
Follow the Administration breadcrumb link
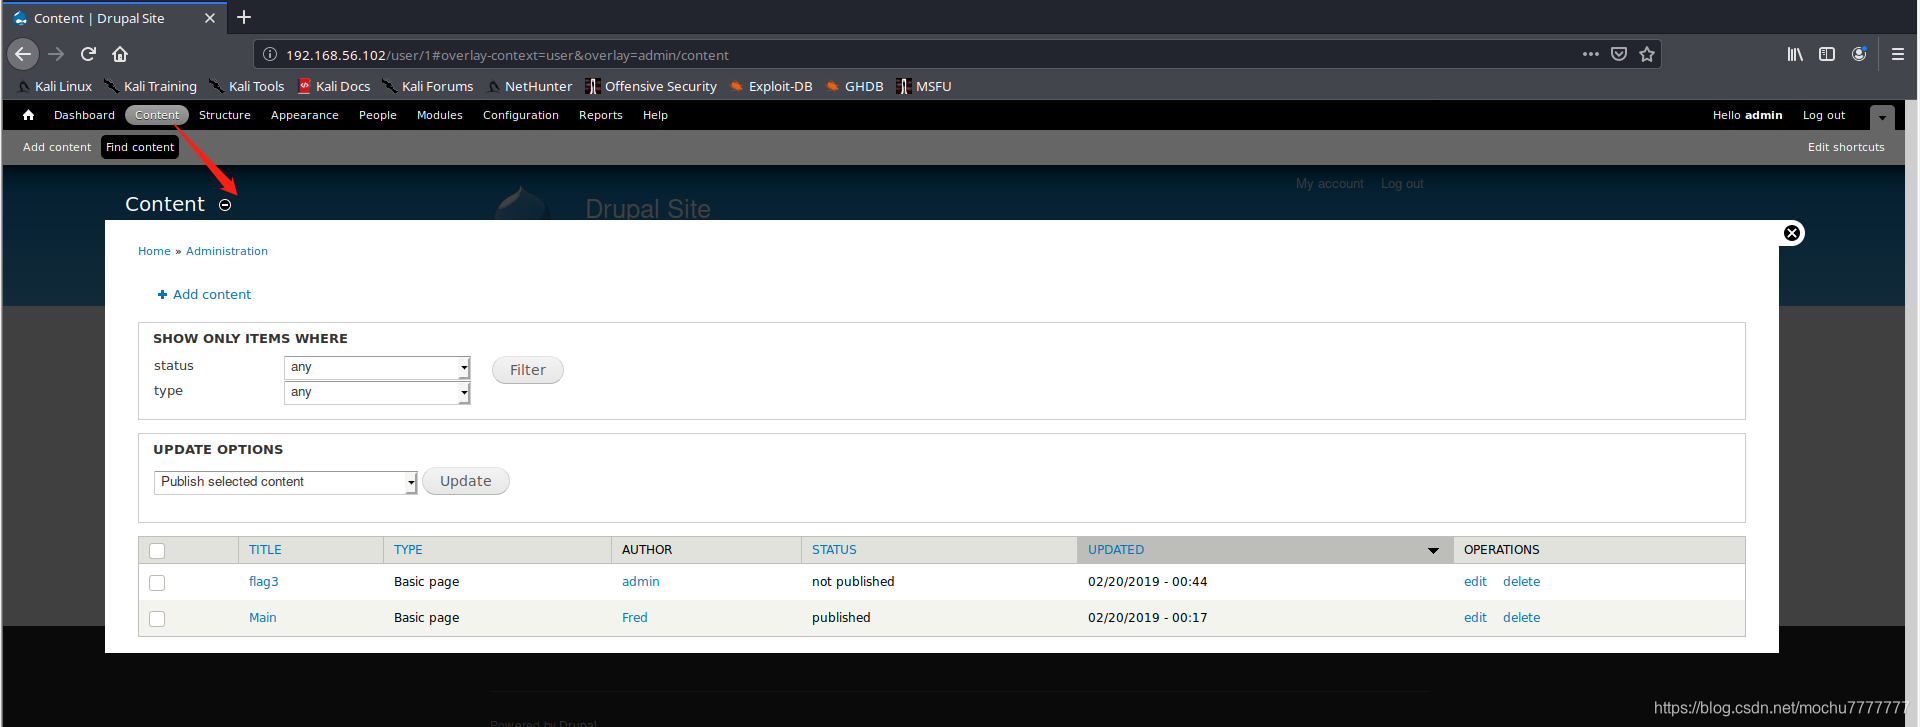[227, 251]
